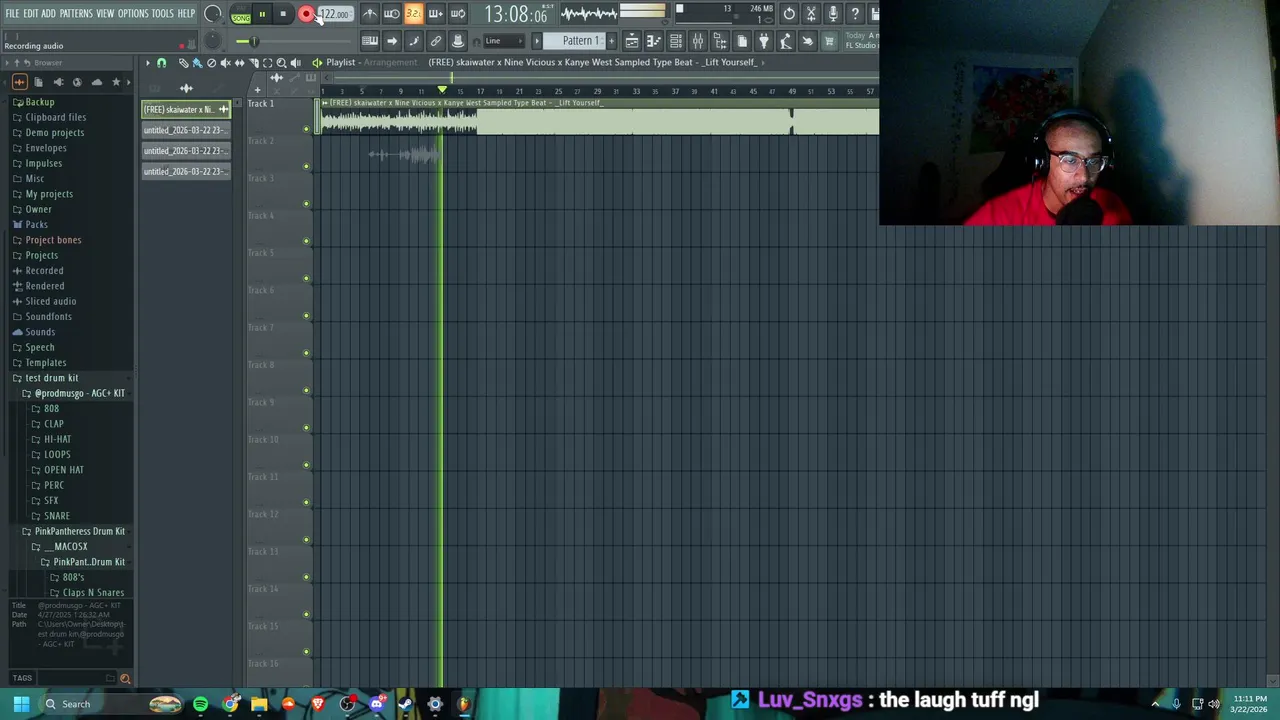
Task: Open the shopping cart content library icon
Action: pos(829,41)
